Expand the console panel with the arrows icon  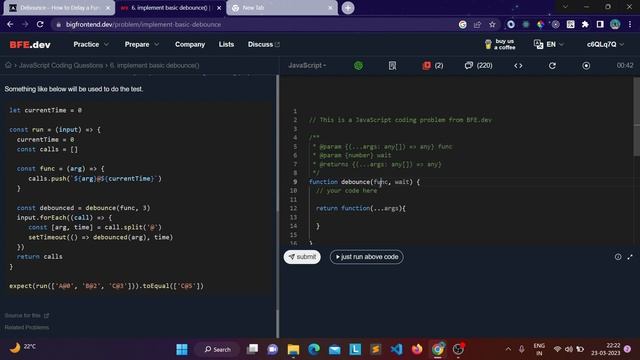(x=630, y=257)
